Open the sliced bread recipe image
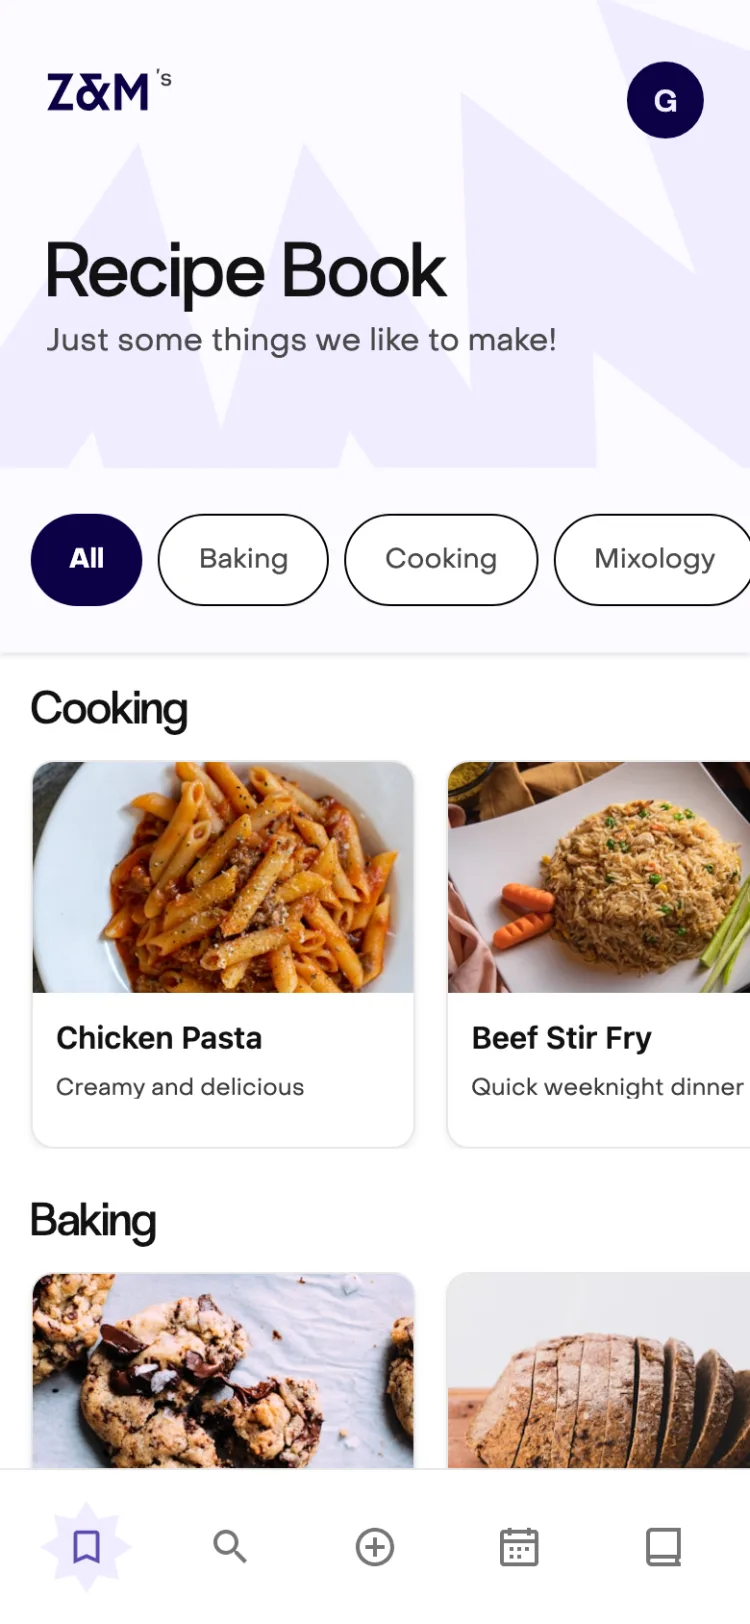The image size is (750, 1624). pyautogui.click(x=599, y=1370)
